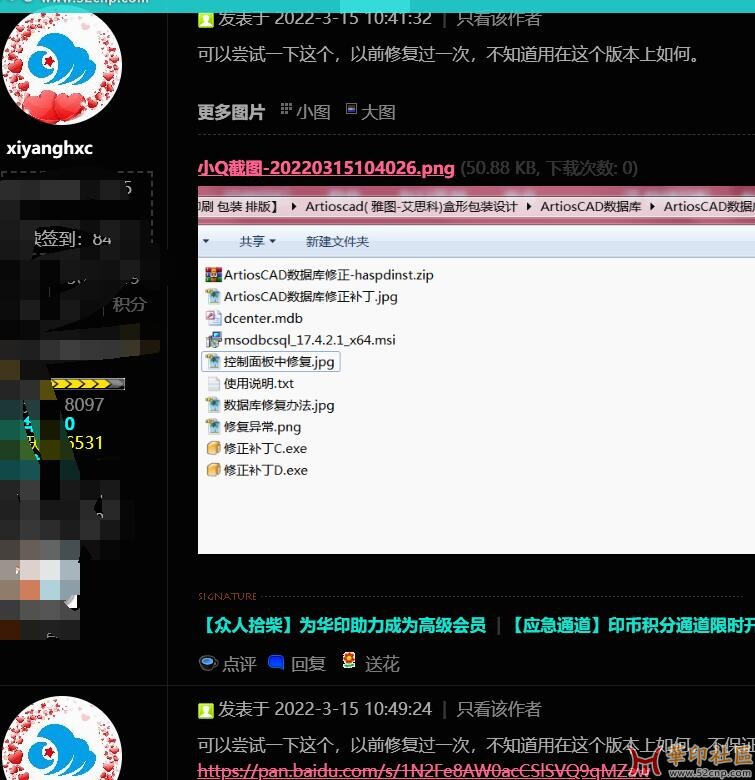Click the flower icon beside 送花
Screen dimensions: 755x780
pos(349,661)
